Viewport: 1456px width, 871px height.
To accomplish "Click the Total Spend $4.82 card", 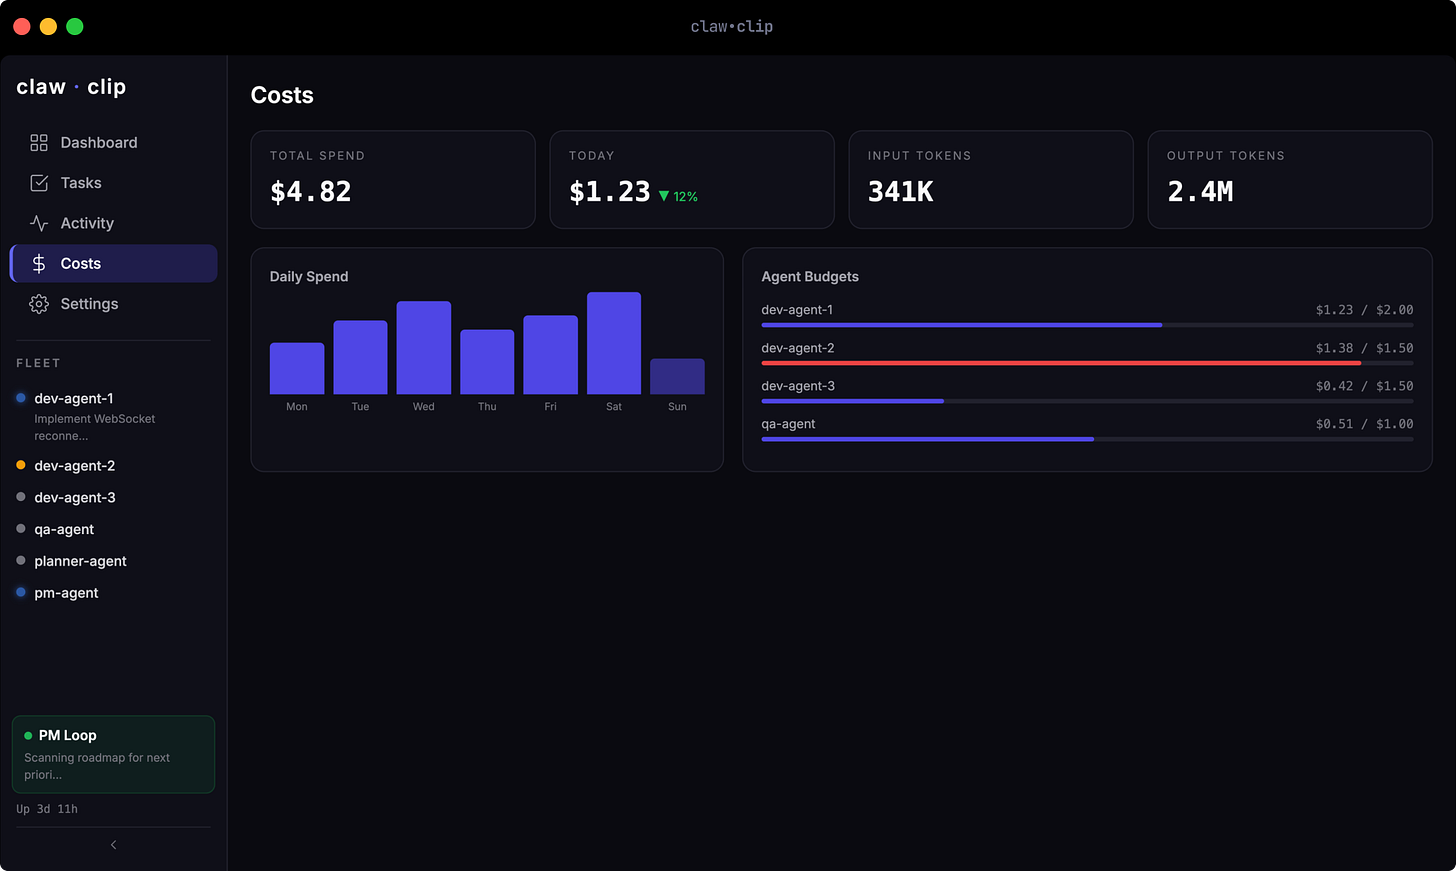I will tap(393, 180).
